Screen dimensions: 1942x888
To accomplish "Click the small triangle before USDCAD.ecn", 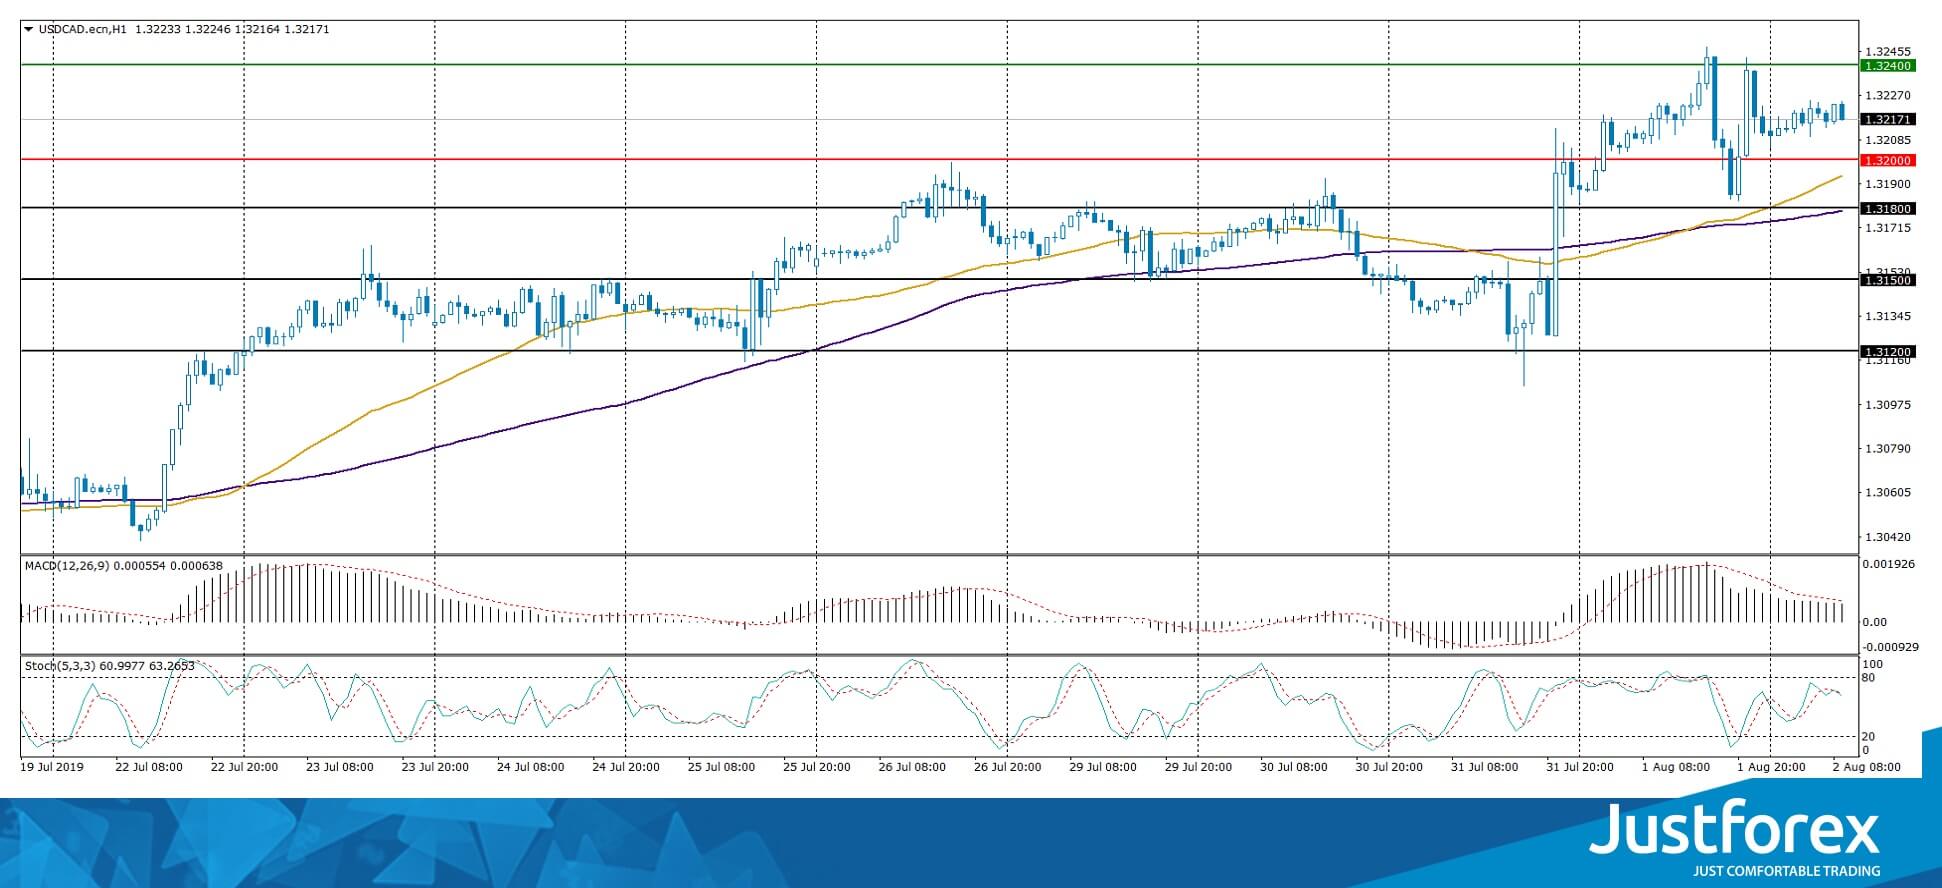I will (x=28, y=30).
